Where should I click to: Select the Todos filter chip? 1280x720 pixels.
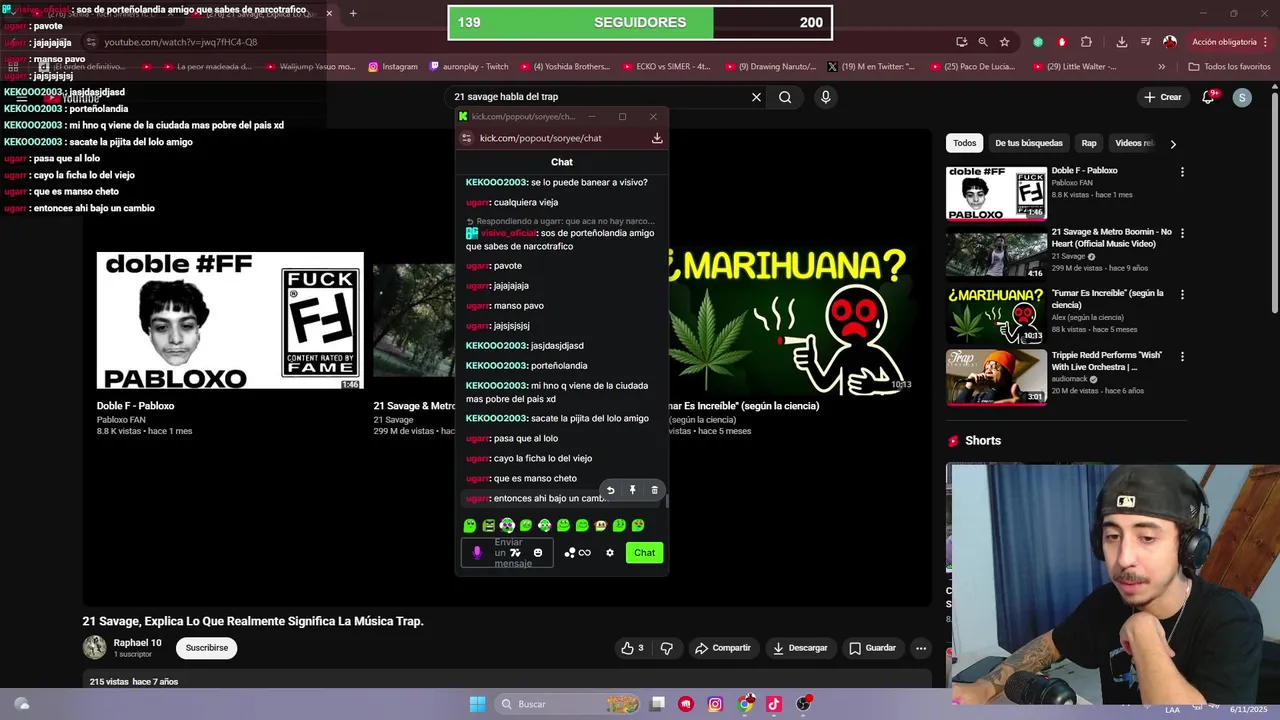[964, 143]
